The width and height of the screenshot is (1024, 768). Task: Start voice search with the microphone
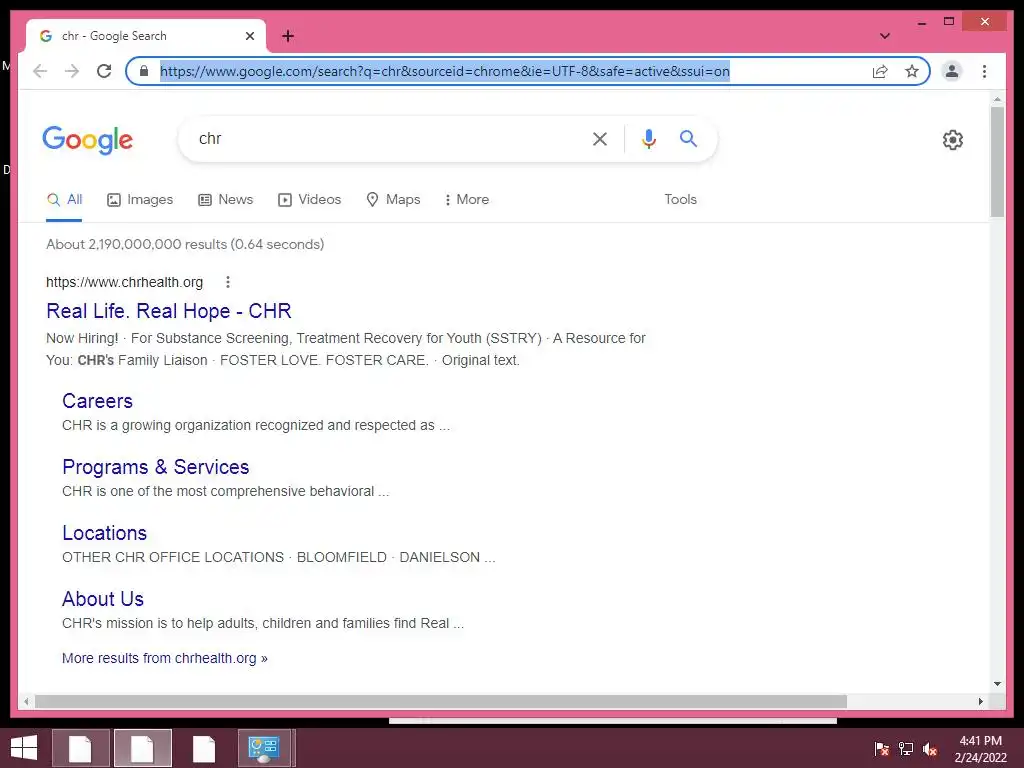[x=648, y=138]
